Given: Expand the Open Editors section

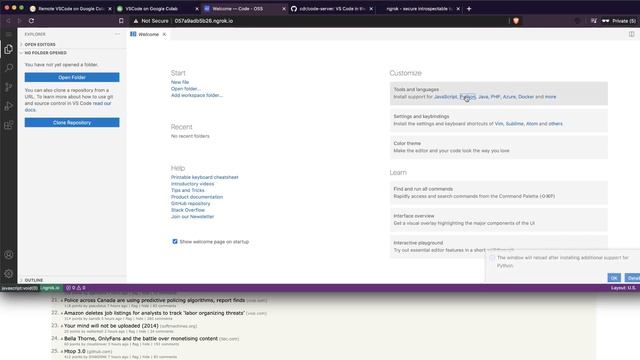Looking at the screenshot, I should click(x=40, y=44).
